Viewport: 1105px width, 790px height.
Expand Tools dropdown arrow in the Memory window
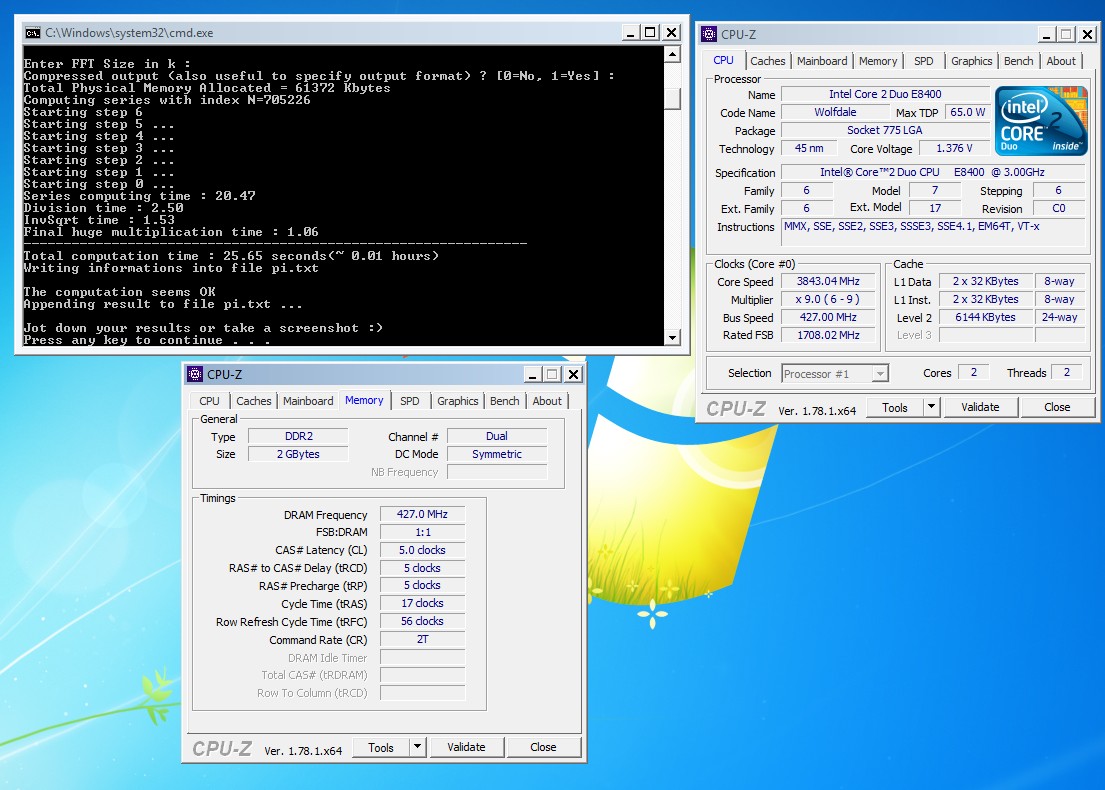[x=418, y=747]
